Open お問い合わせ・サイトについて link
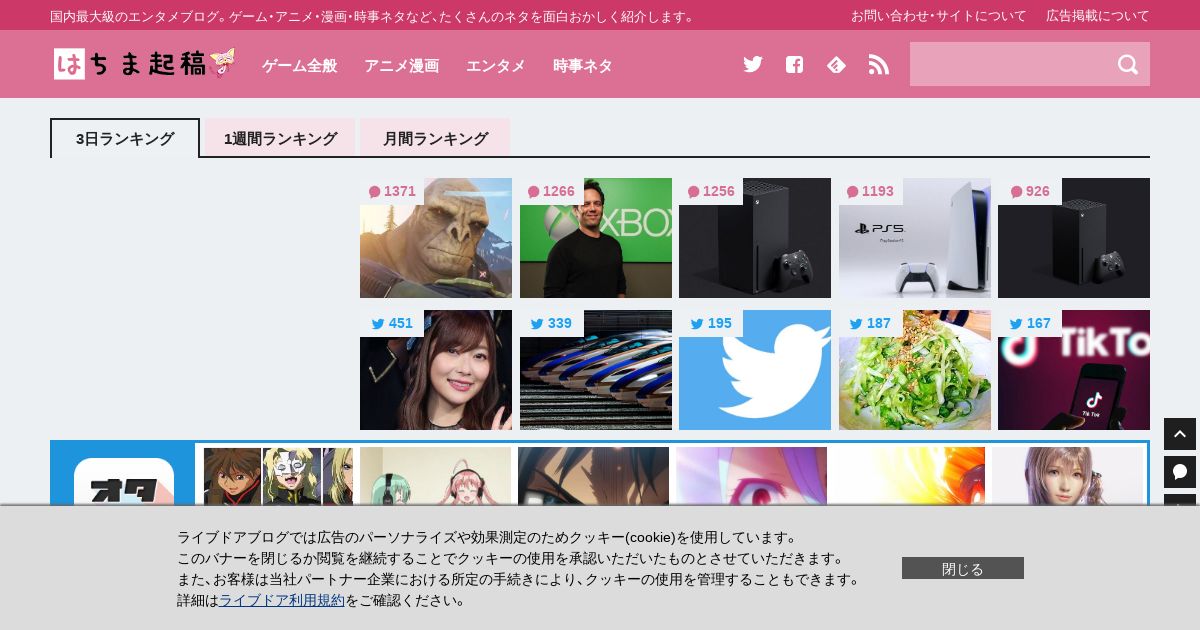The width and height of the screenshot is (1200, 630). (x=939, y=16)
